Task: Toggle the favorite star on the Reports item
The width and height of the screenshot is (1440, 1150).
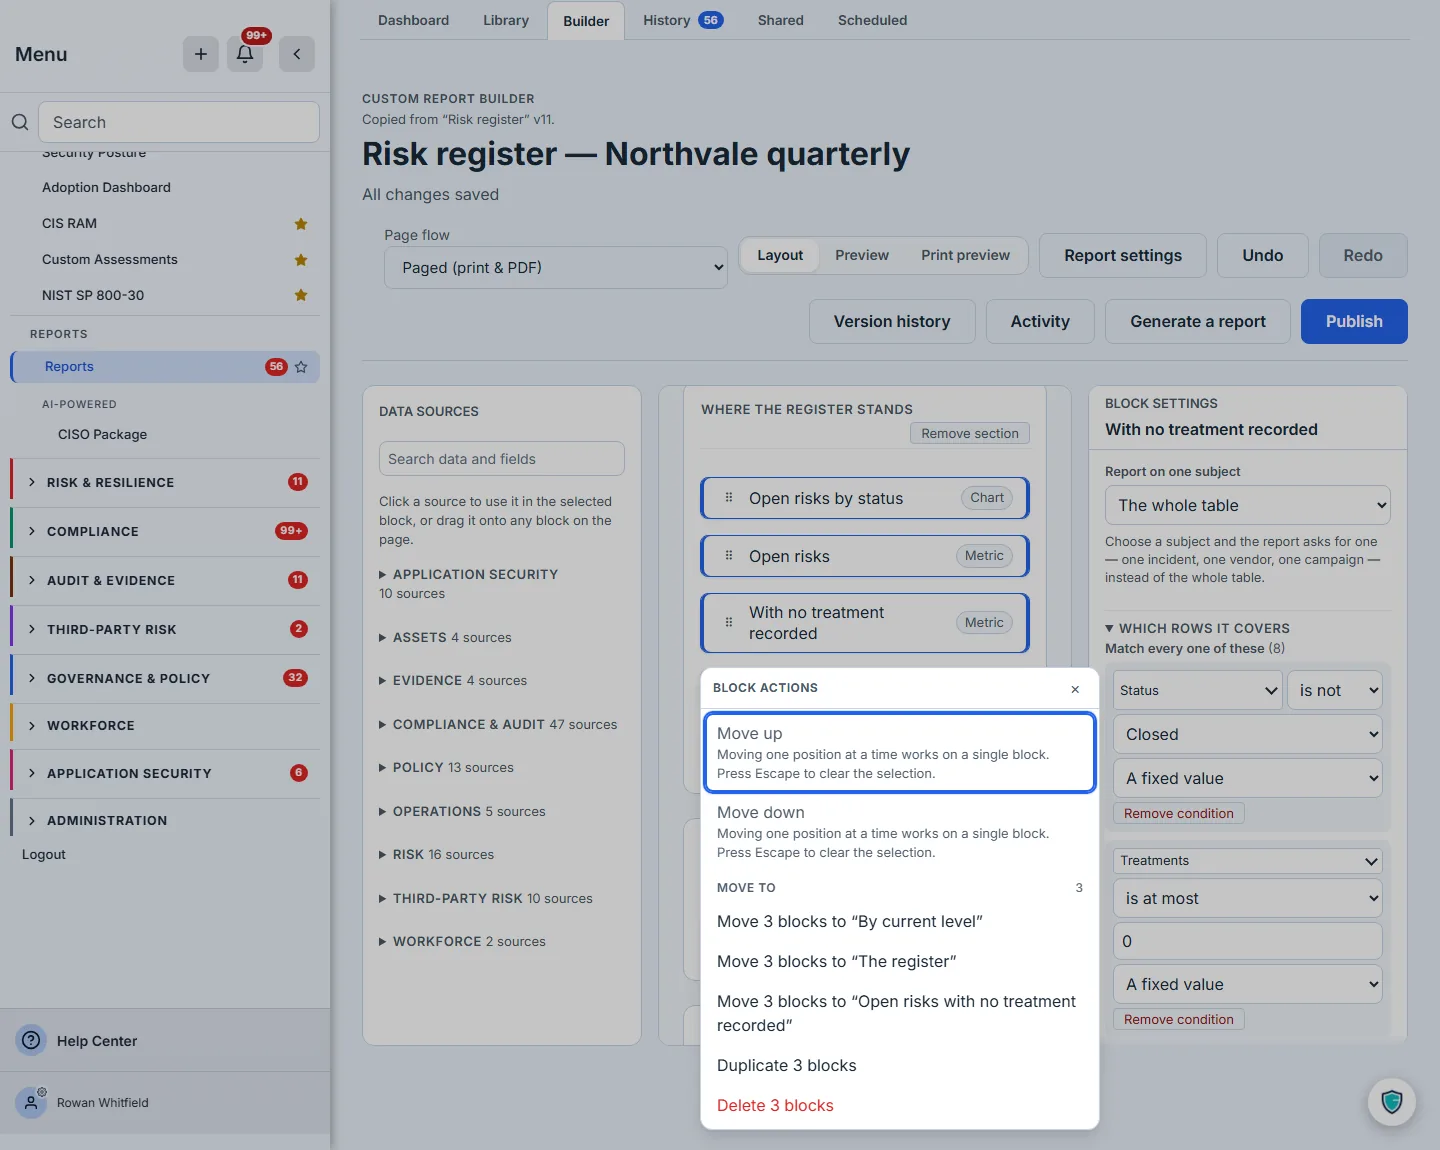Action: coord(301,367)
